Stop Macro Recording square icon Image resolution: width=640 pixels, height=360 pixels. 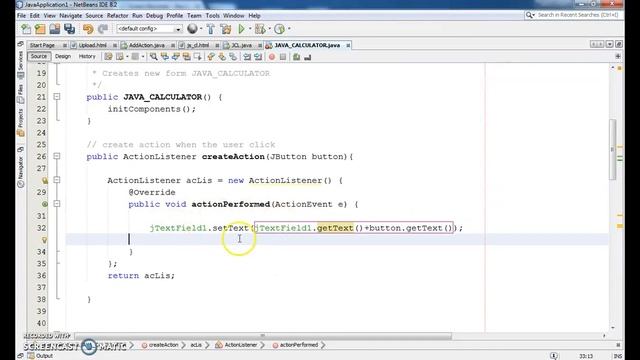tap(283, 57)
